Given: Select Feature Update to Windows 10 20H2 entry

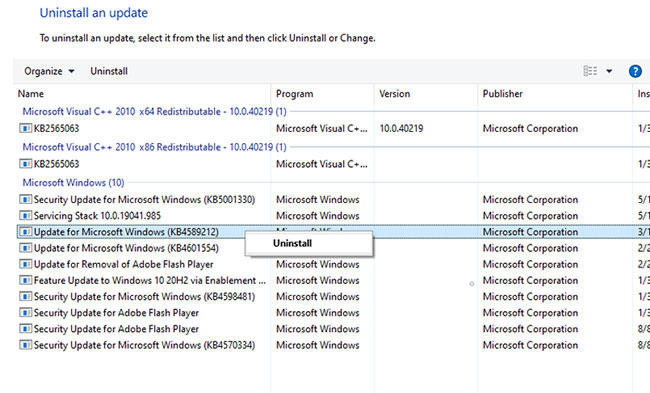Looking at the screenshot, I should [150, 281].
